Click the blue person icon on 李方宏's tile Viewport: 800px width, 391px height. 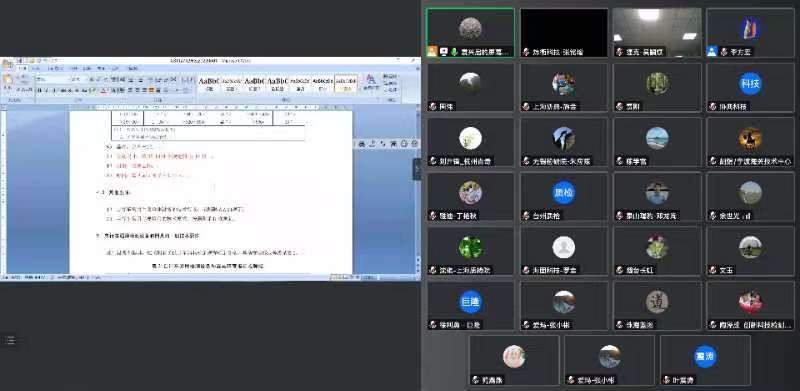pos(712,52)
